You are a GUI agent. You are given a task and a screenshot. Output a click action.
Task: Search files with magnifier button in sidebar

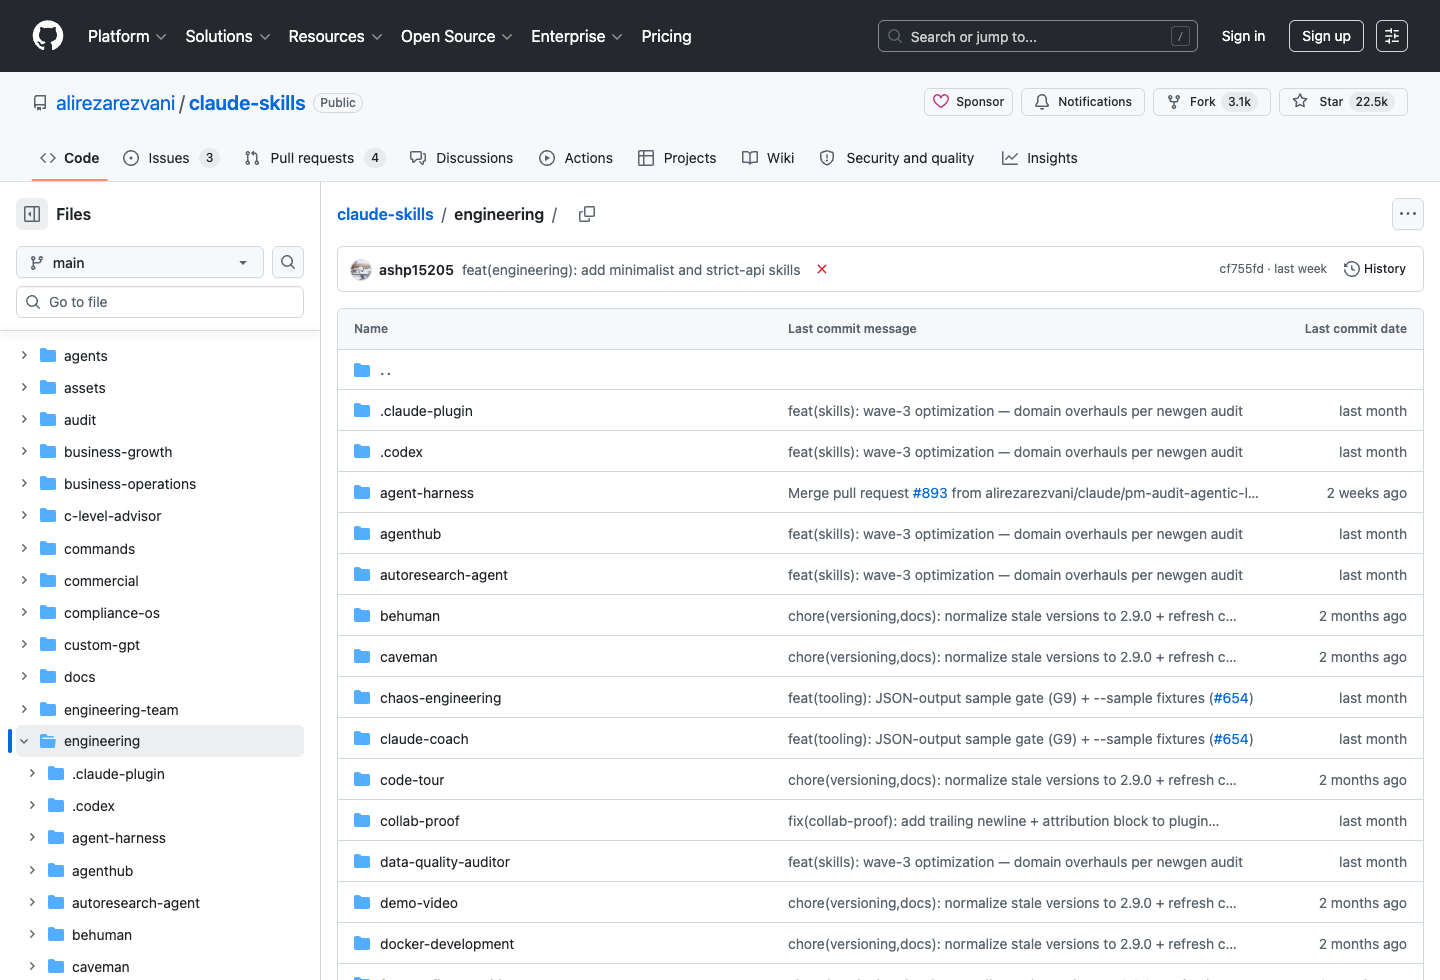(288, 262)
